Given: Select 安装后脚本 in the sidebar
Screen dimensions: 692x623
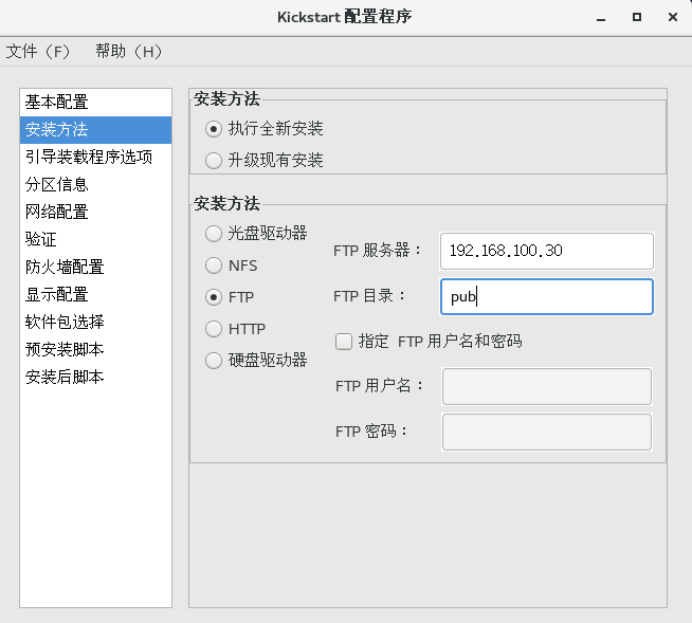Looking at the screenshot, I should coord(95,377).
